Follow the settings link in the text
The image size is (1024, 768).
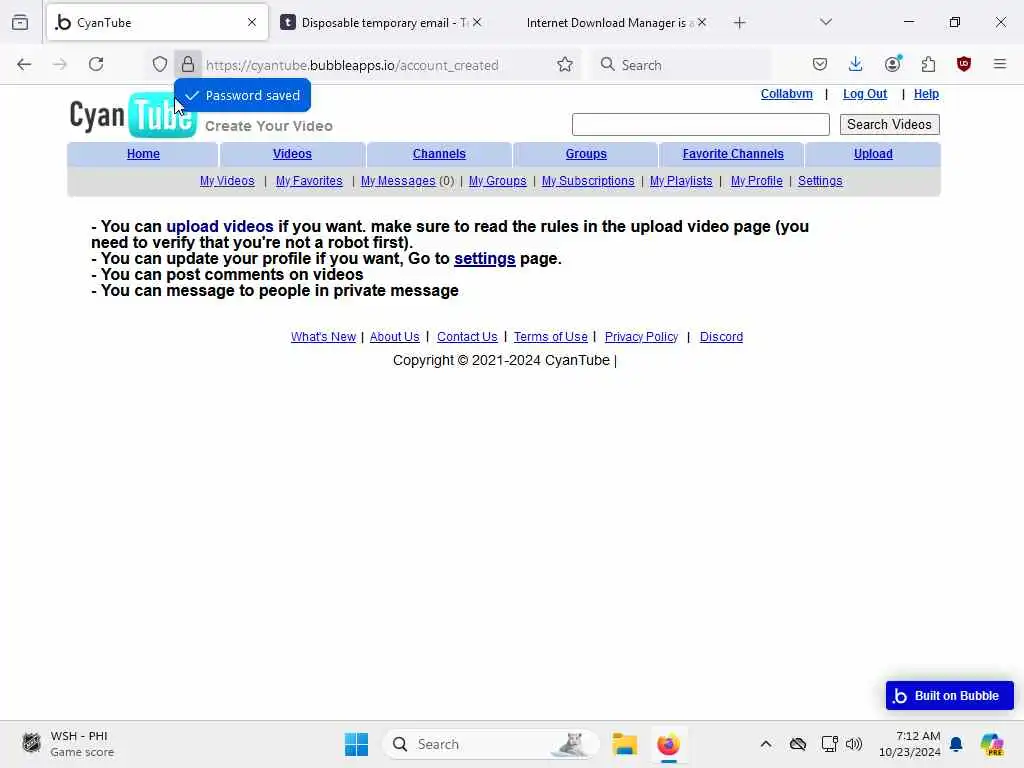485,259
